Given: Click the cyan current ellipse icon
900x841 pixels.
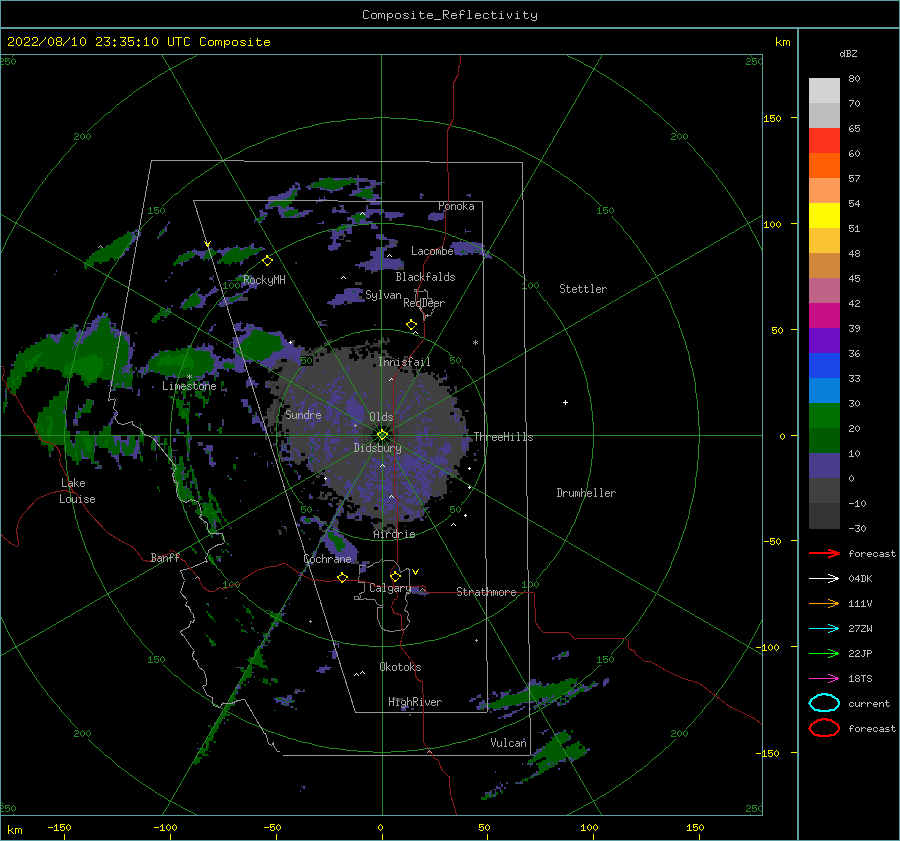Looking at the screenshot, I should [824, 703].
